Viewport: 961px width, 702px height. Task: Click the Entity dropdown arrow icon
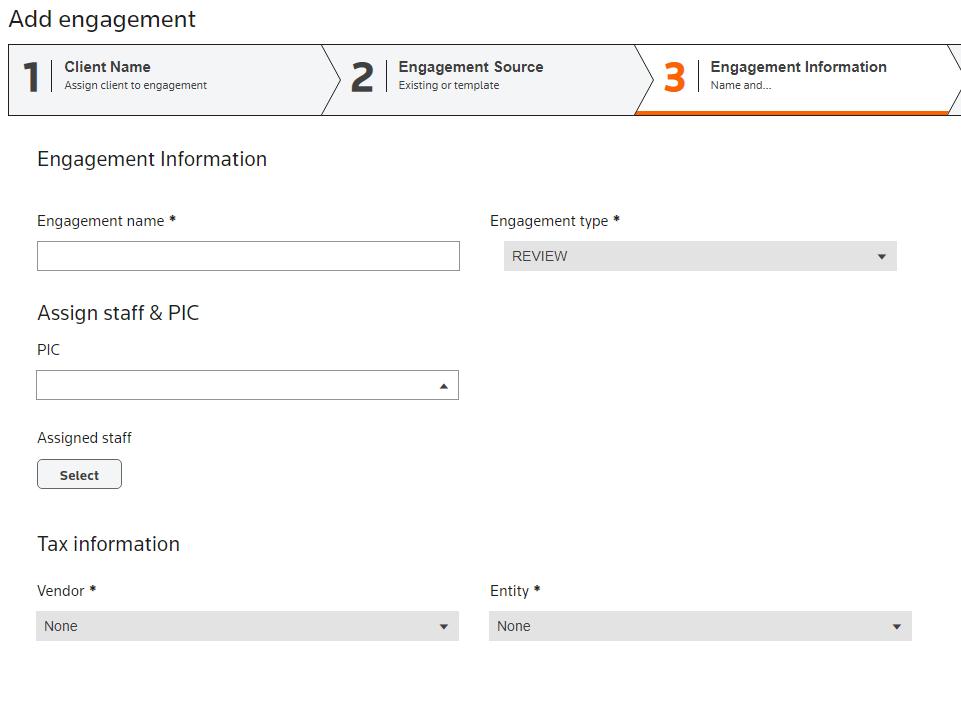click(x=896, y=627)
